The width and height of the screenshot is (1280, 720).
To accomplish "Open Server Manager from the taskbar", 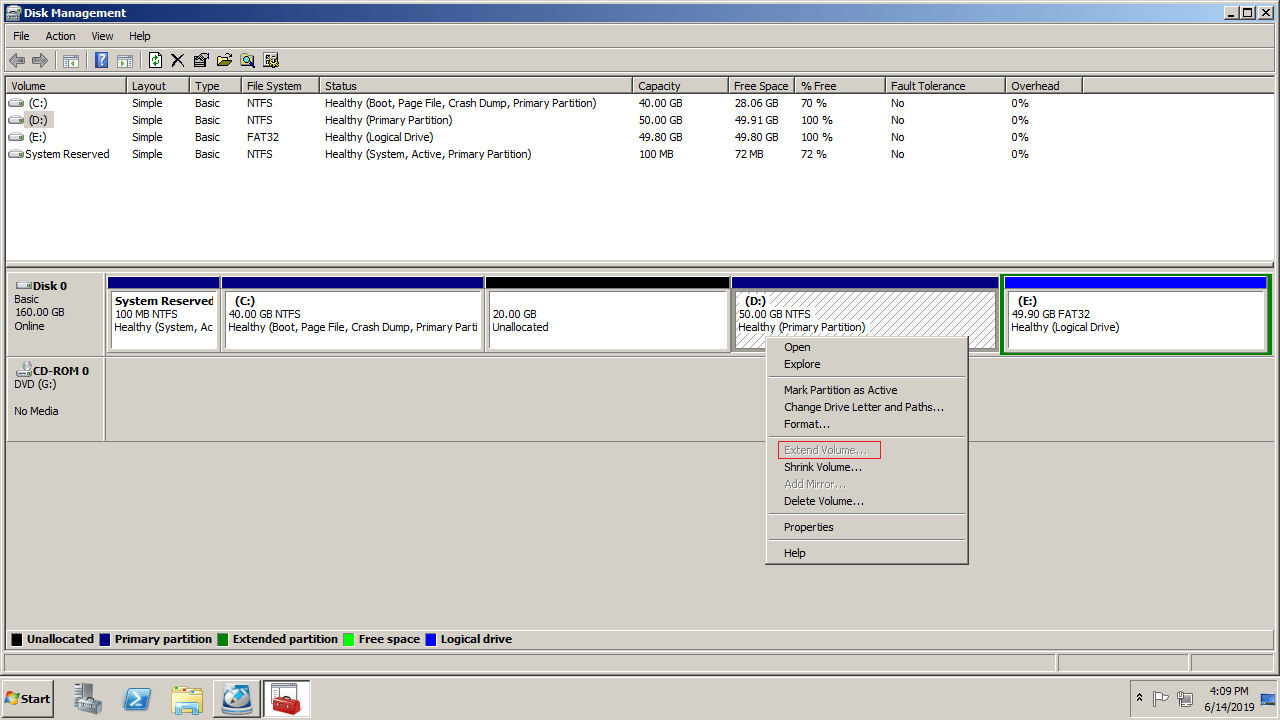I will click(x=88, y=699).
